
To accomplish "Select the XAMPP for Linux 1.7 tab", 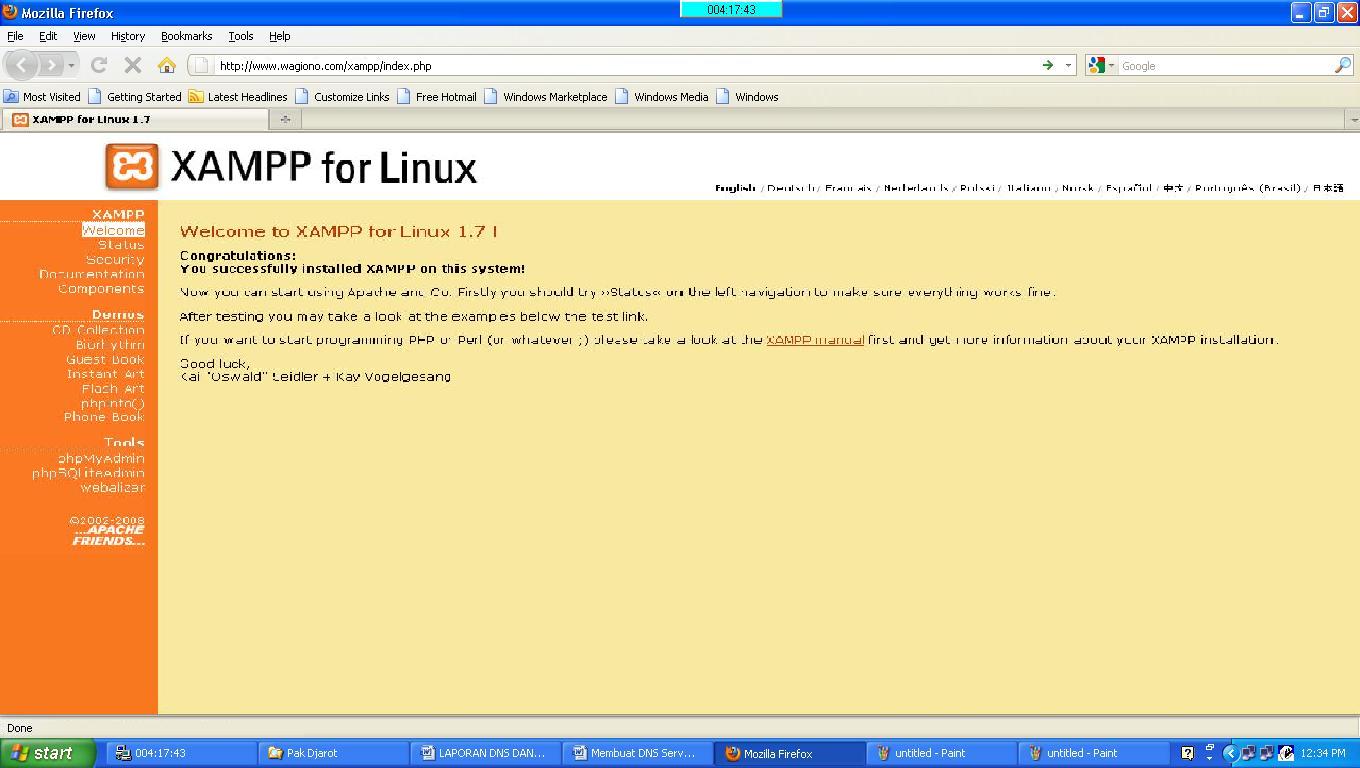I will (x=134, y=119).
